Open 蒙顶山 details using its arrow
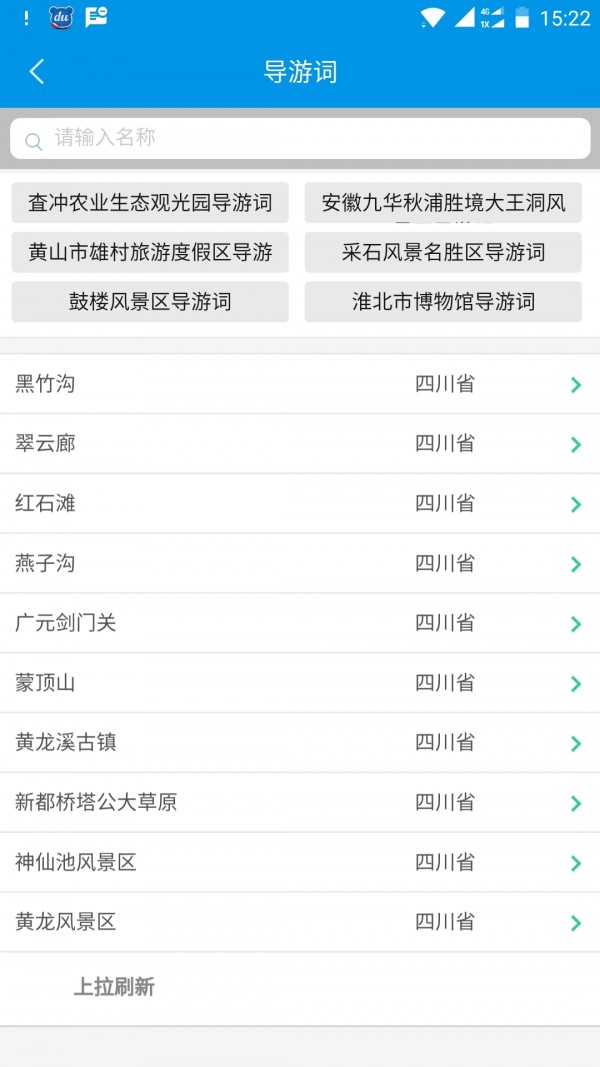 point(577,683)
